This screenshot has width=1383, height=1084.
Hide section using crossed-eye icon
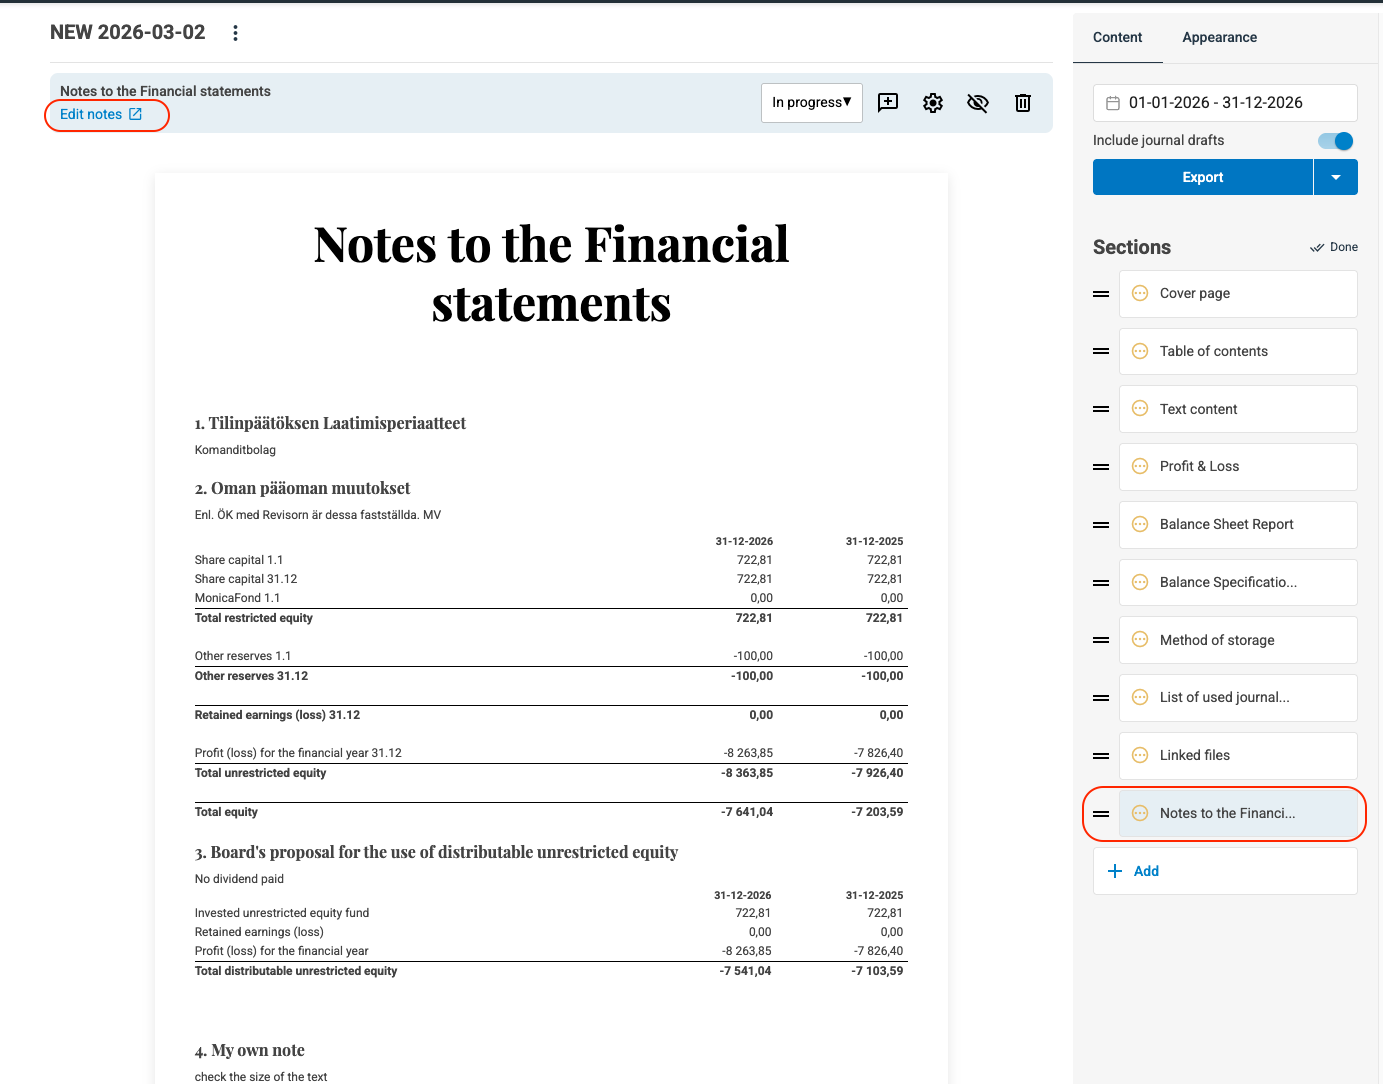(x=977, y=103)
